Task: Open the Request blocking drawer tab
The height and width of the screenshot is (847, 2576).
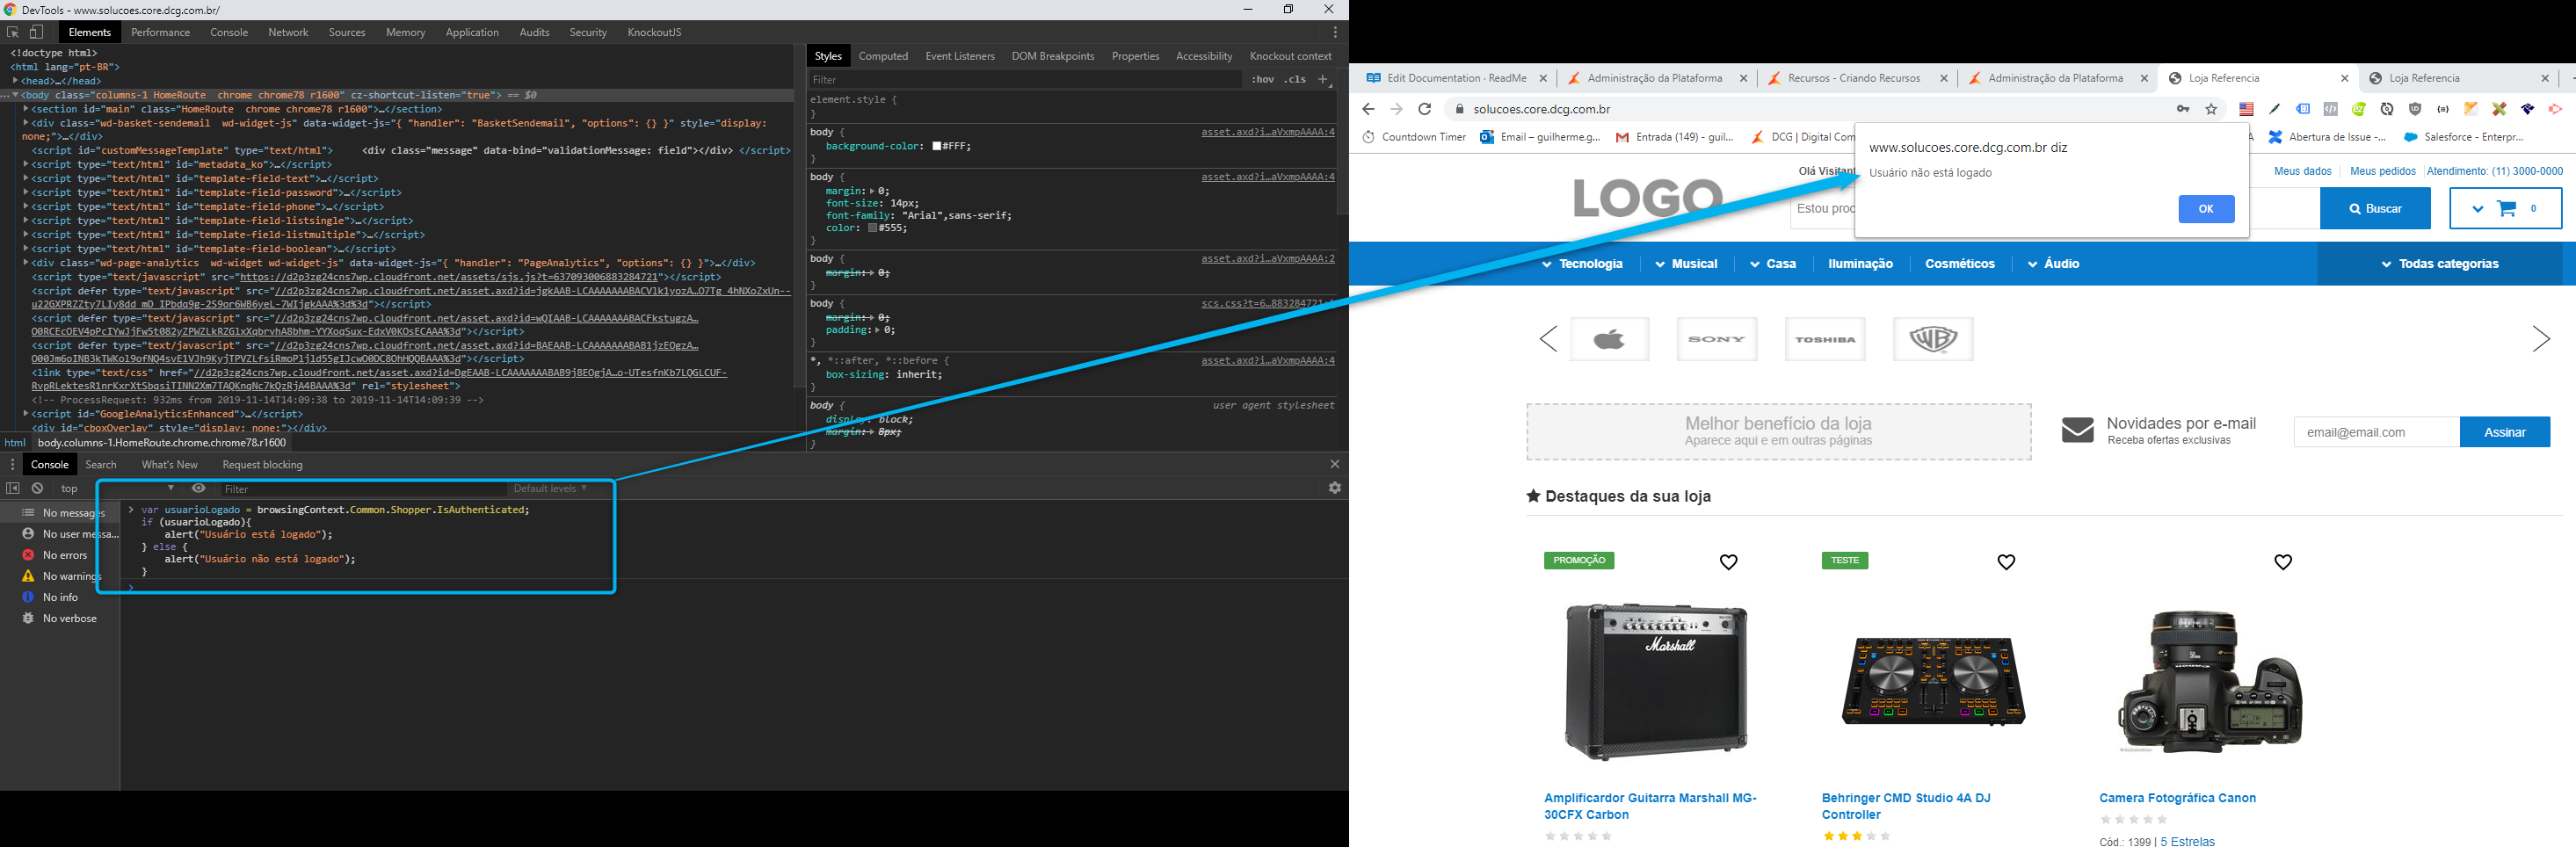Action: click(262, 464)
